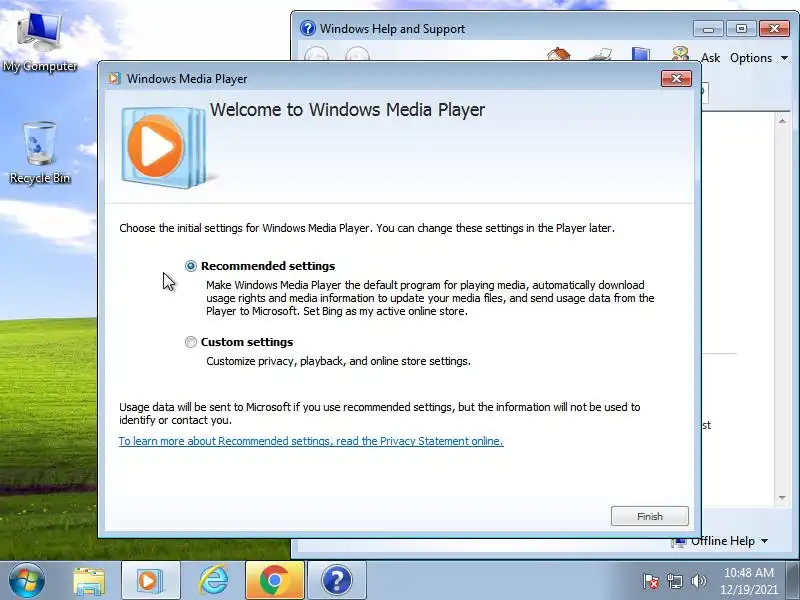Screen dimensions: 800x600
Task: Click the network tray icon
Action: 674,581
